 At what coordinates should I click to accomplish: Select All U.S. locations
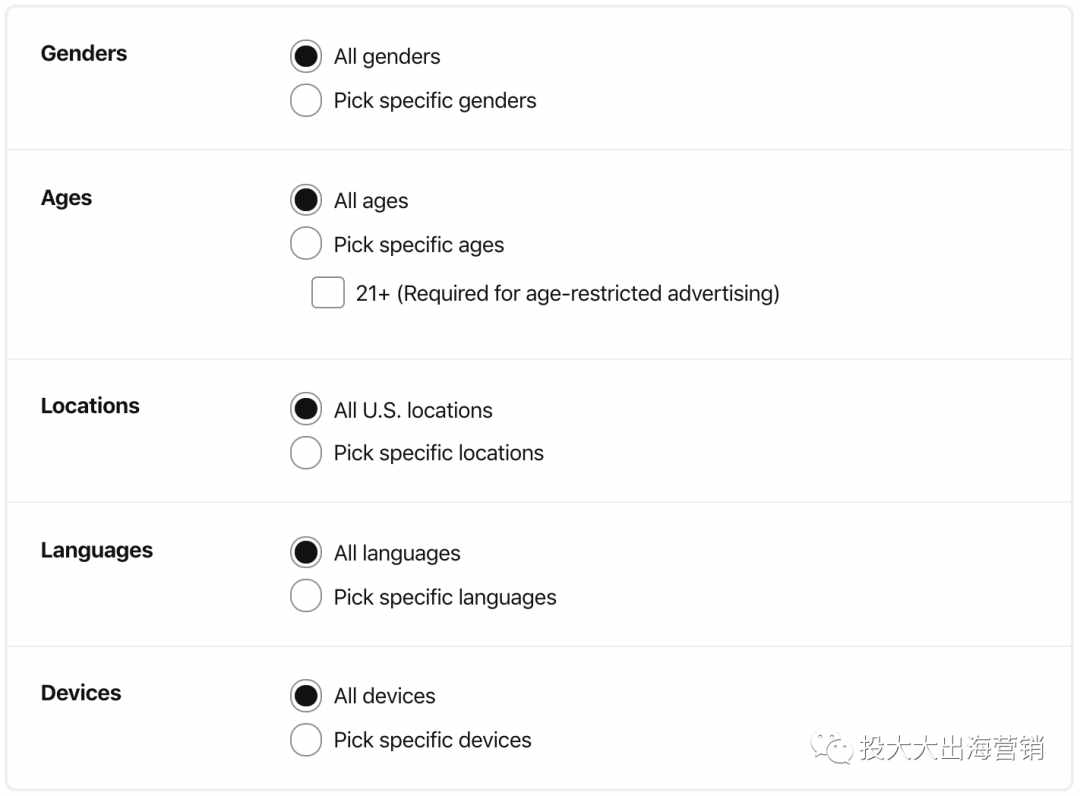click(306, 409)
